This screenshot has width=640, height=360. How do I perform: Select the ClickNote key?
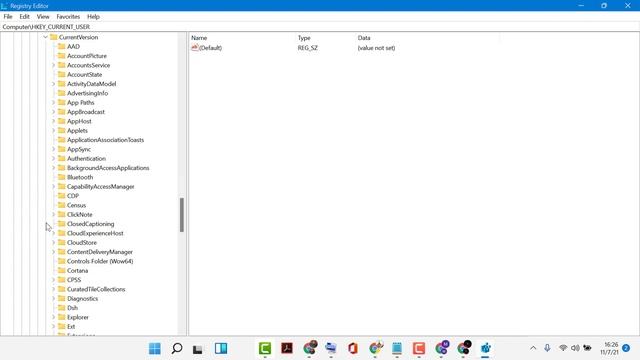pyautogui.click(x=80, y=215)
